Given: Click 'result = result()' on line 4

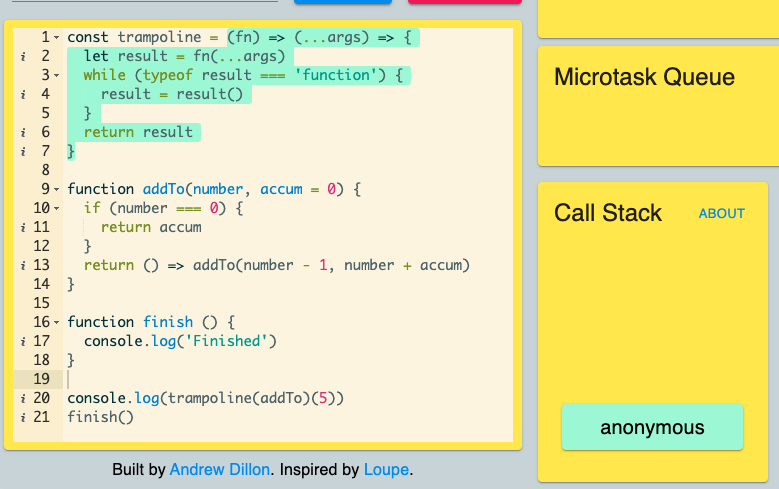Looking at the screenshot, I should [172, 94].
